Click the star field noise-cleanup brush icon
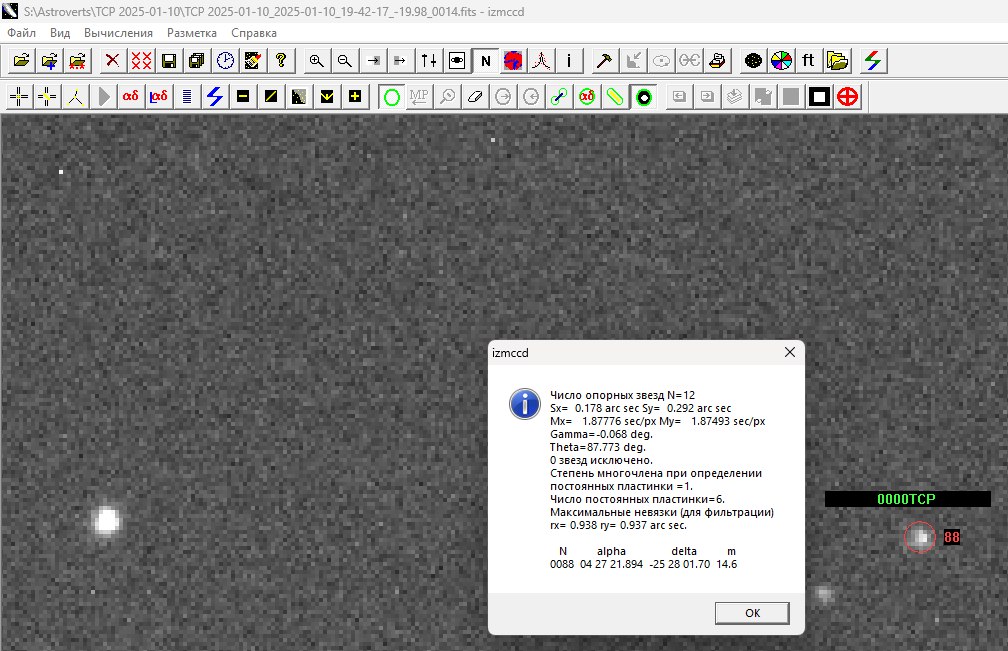Screen dimensions: 1008x651 (253, 61)
